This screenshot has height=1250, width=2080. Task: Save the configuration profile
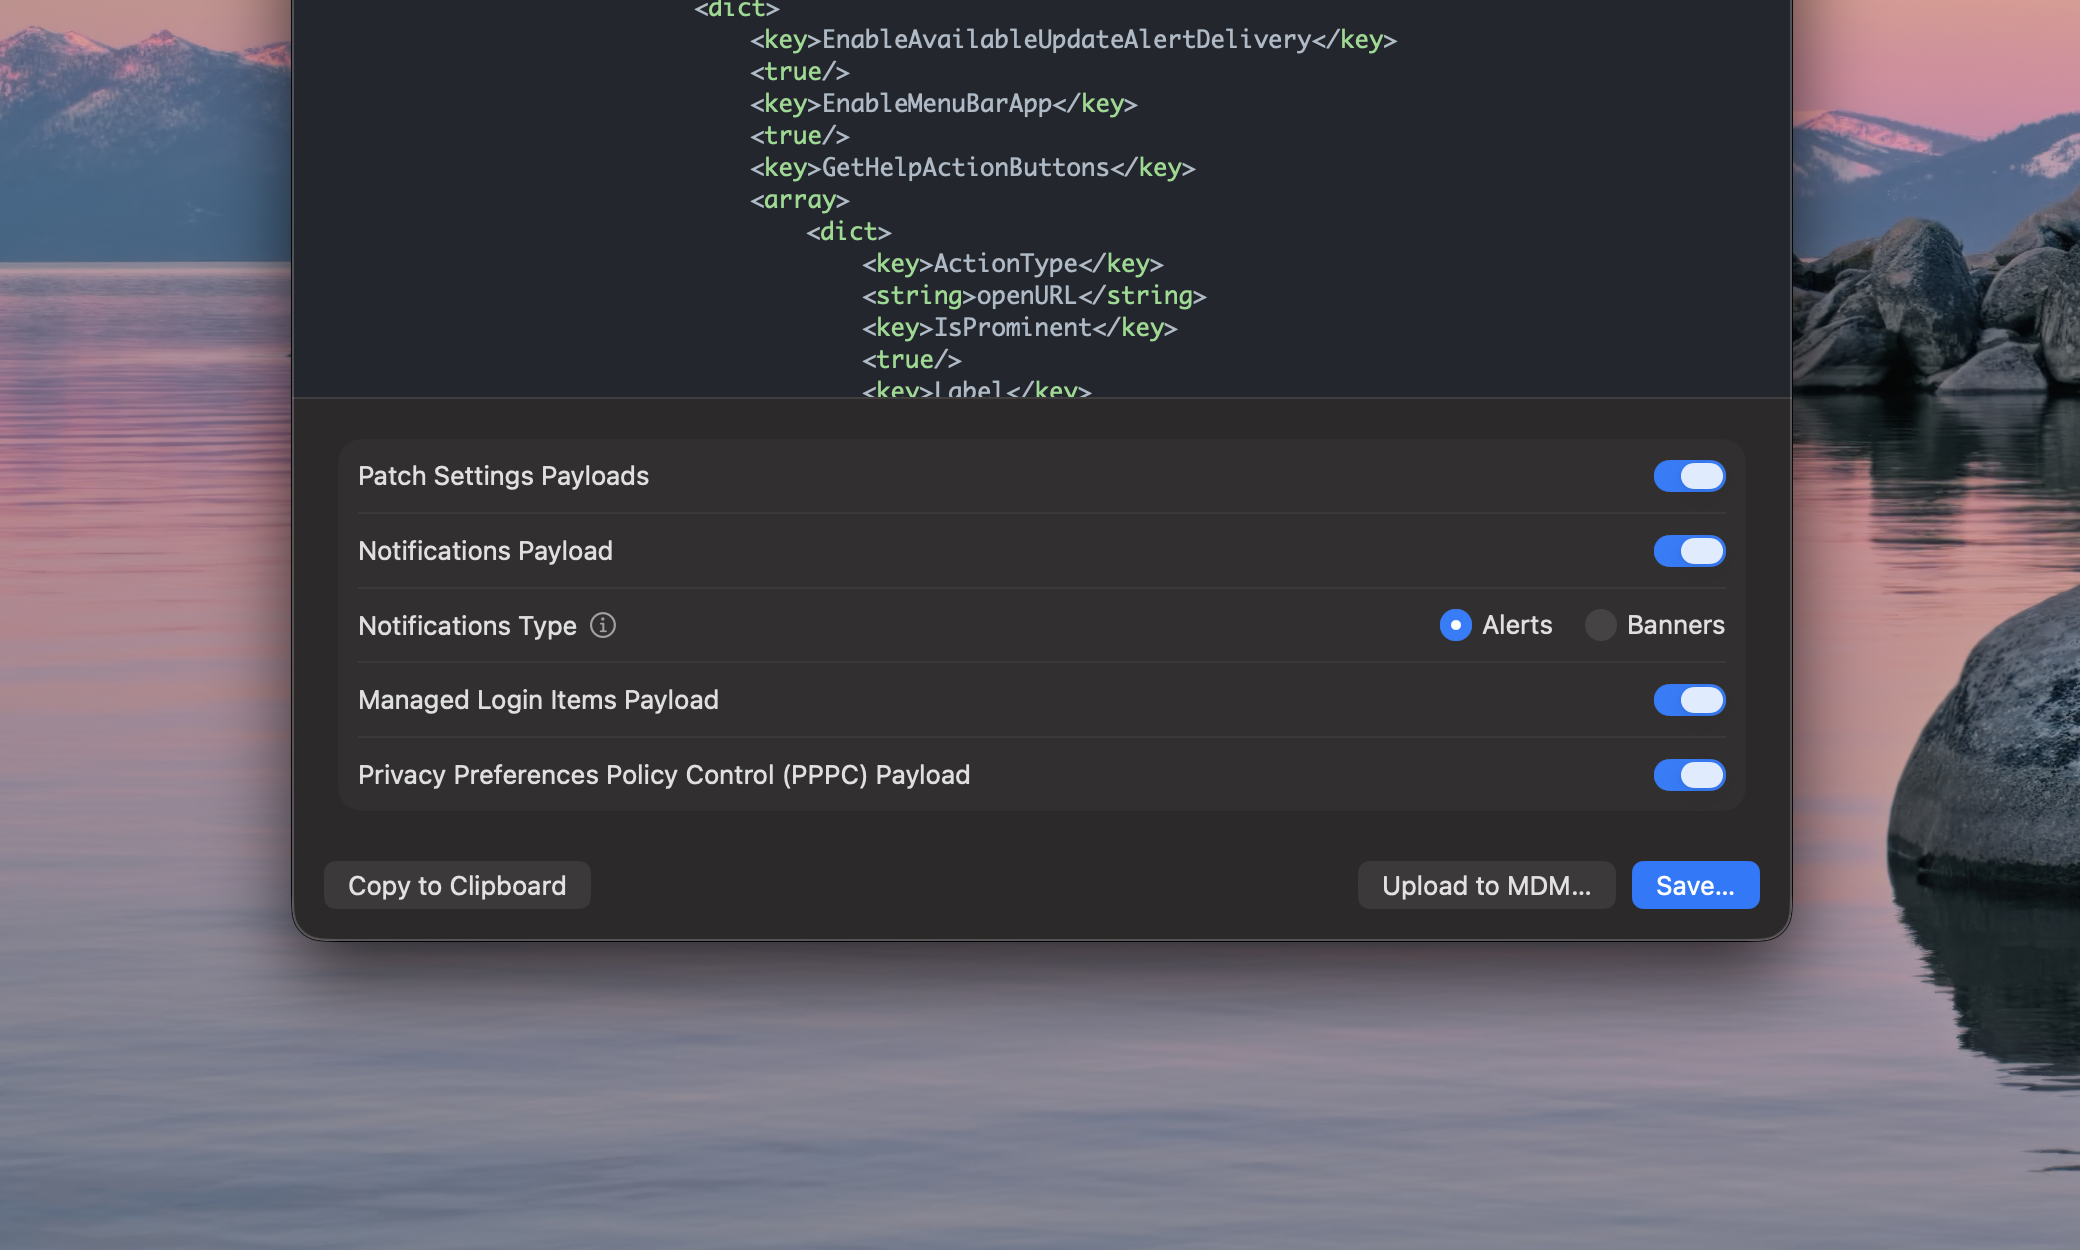1695,885
